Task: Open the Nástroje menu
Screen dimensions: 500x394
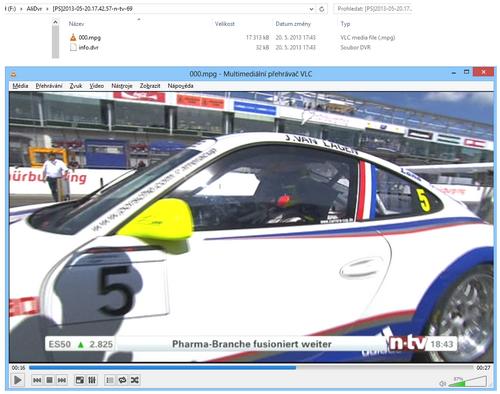Action: [x=122, y=86]
